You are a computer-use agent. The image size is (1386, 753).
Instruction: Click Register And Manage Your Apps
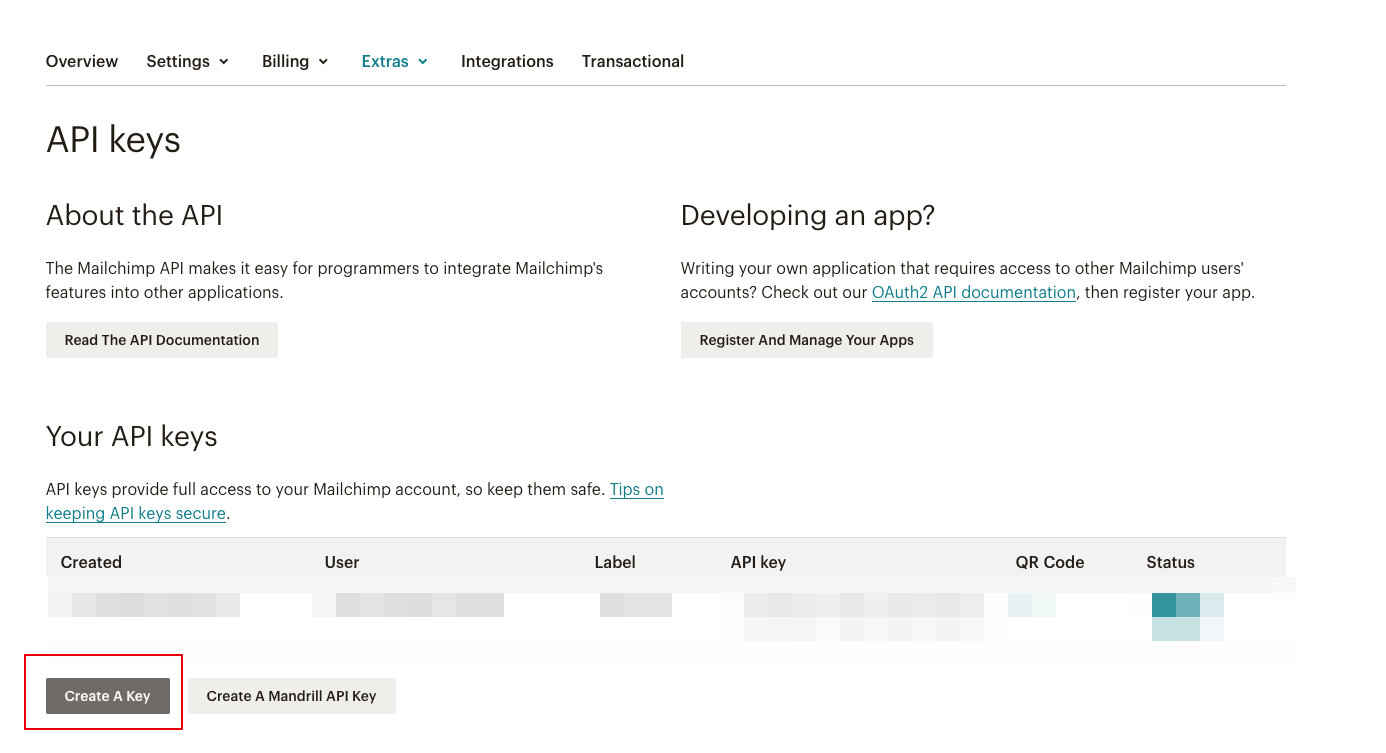click(806, 340)
